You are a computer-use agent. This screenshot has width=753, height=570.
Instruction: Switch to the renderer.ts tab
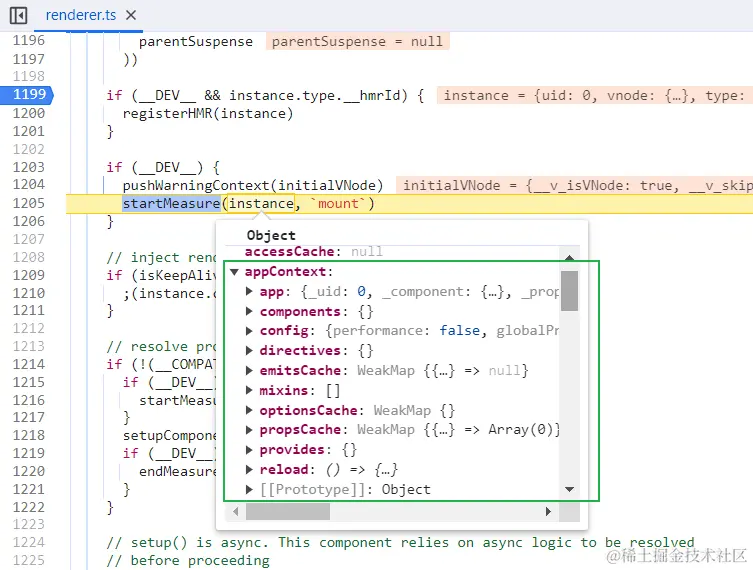81,15
